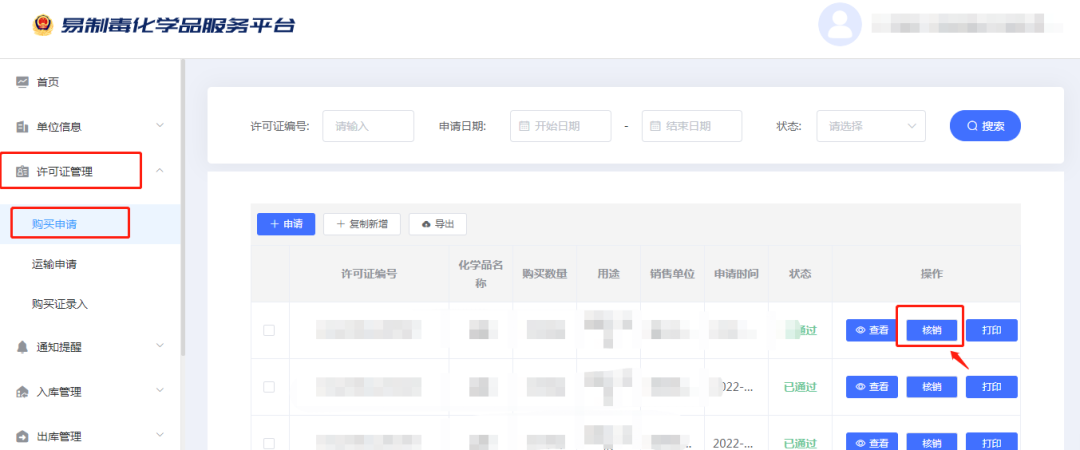1080x450 pixels.
Task: Click the 单位信息 building icon
Action: pyautogui.click(x=23, y=127)
